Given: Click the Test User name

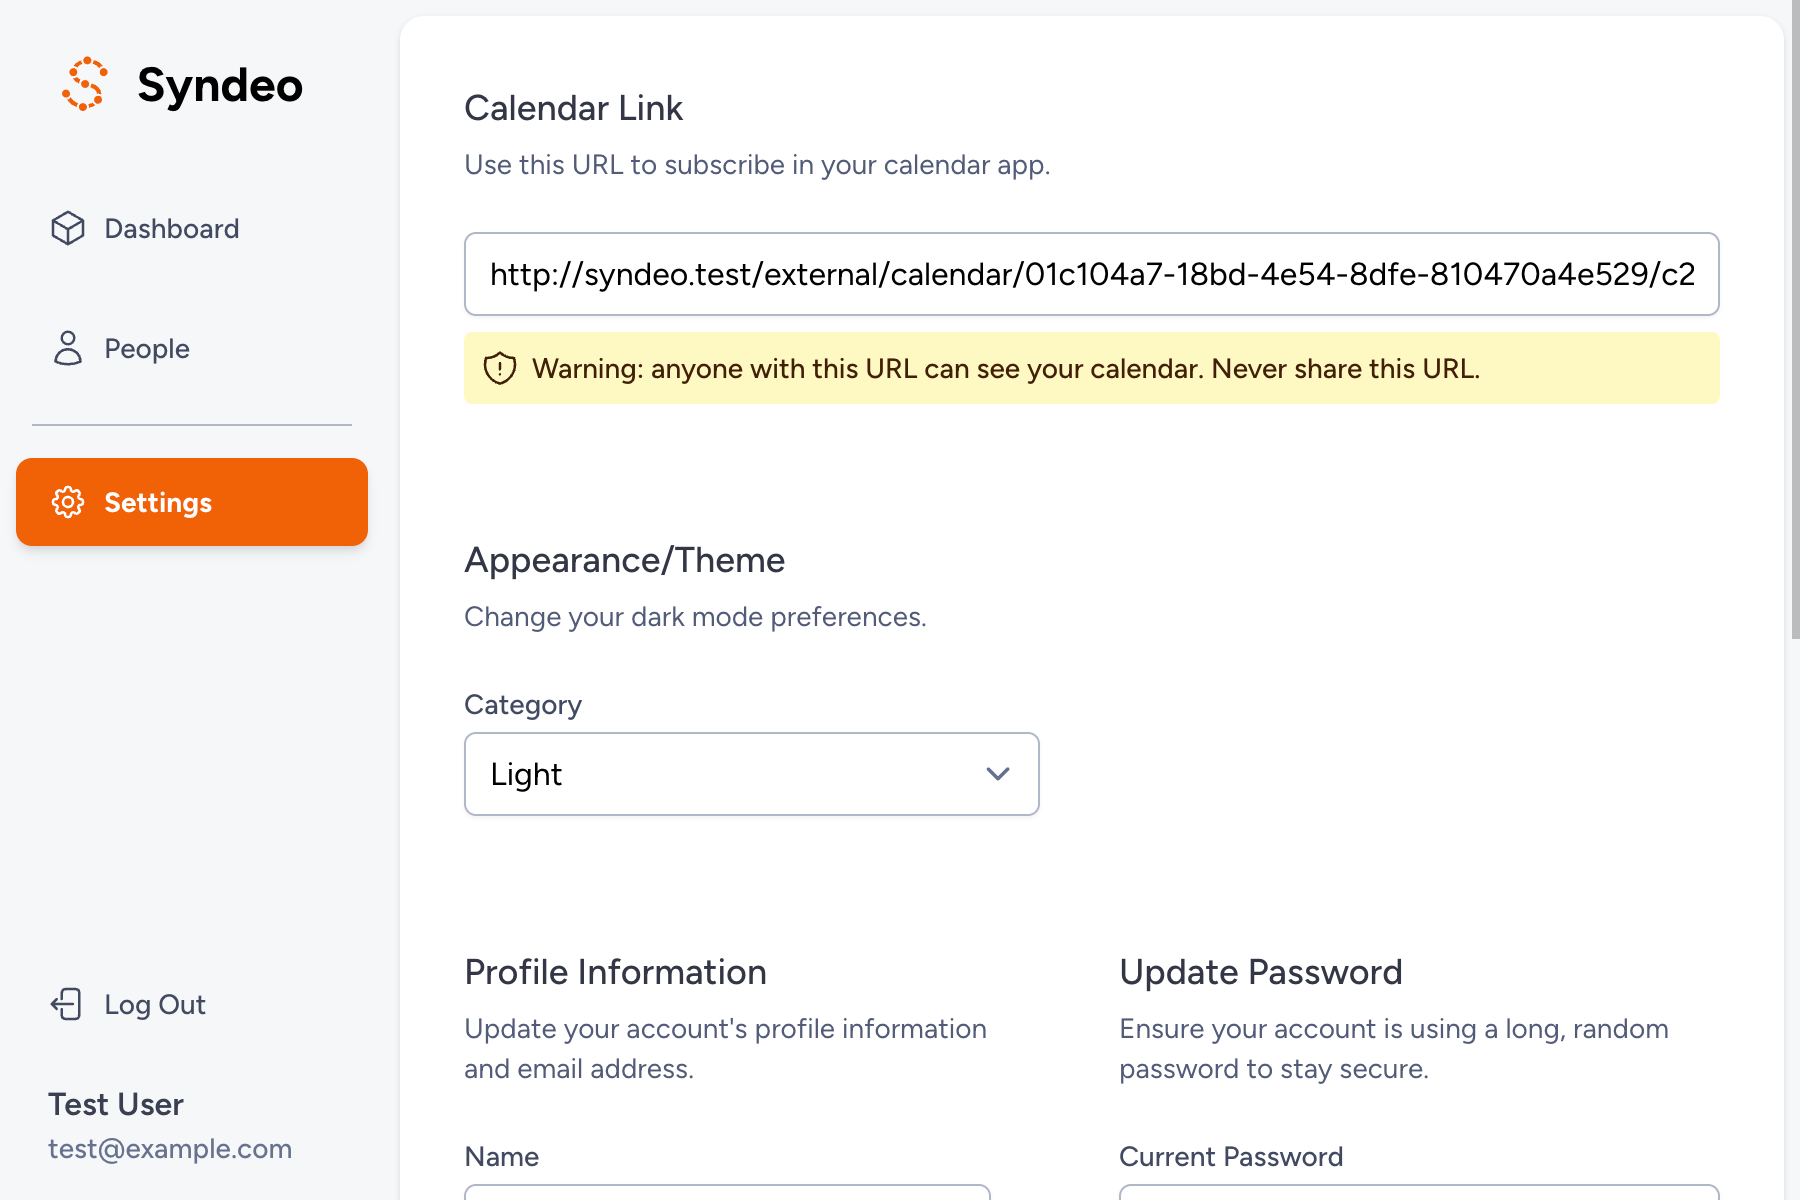Looking at the screenshot, I should pyautogui.click(x=116, y=1104).
